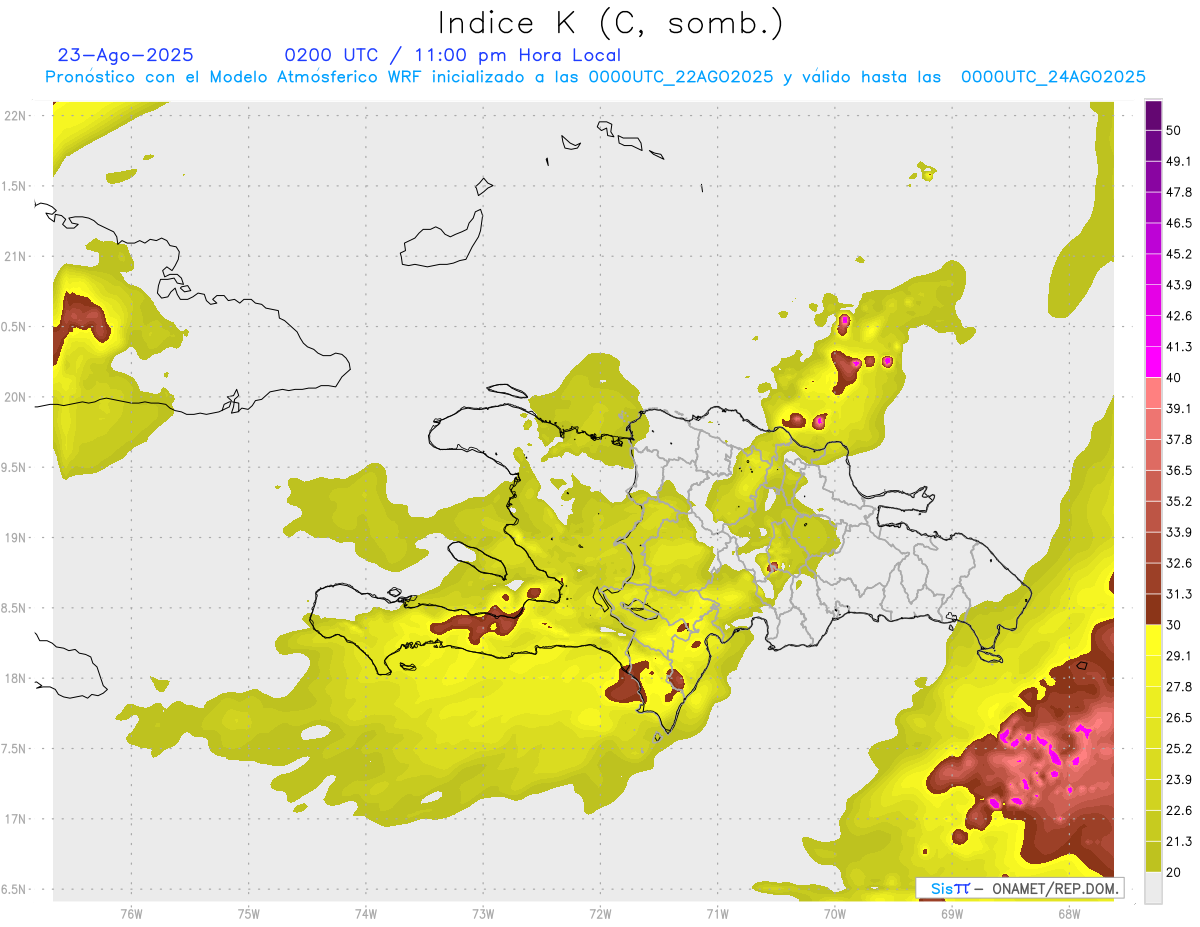Click the dark purple swatch above 50
Viewport: 1200px width, 927px height.
pos(1153,116)
